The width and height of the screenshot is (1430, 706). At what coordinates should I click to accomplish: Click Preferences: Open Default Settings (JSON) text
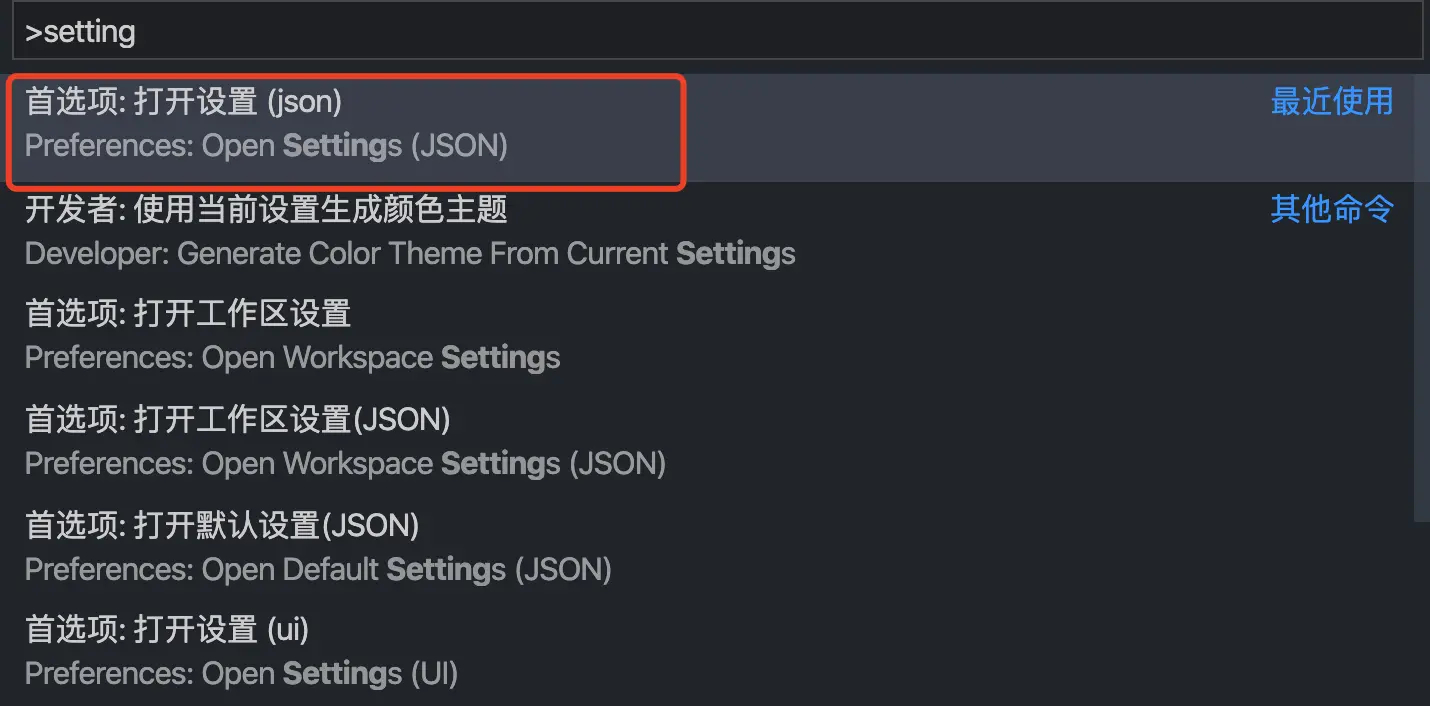click(318, 570)
